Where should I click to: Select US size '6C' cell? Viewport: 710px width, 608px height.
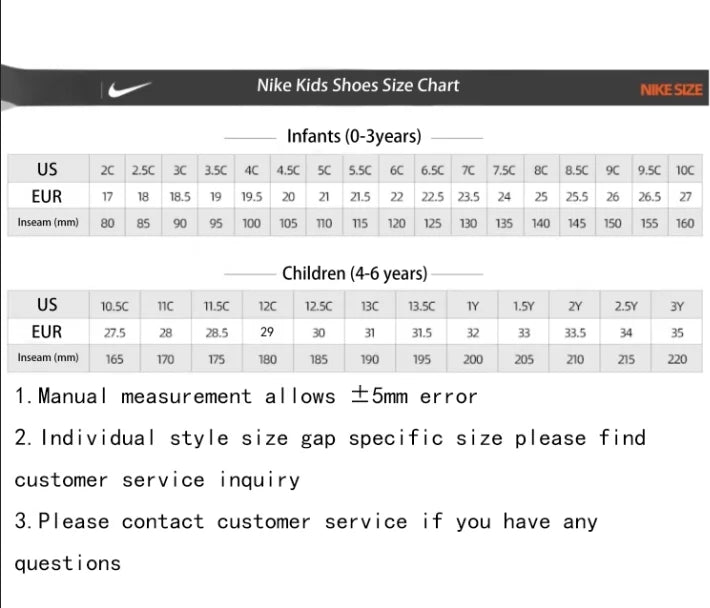(x=397, y=170)
